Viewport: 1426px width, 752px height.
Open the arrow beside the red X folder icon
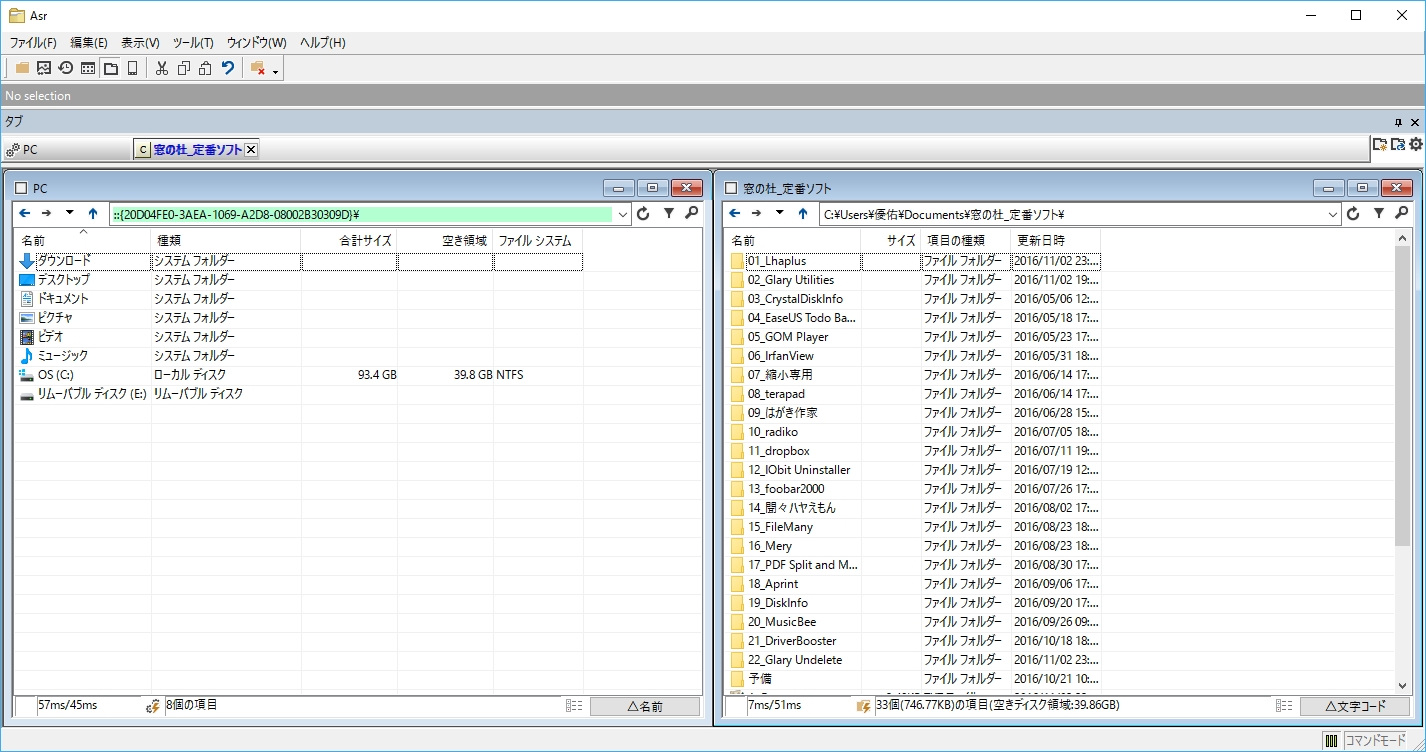point(275,70)
